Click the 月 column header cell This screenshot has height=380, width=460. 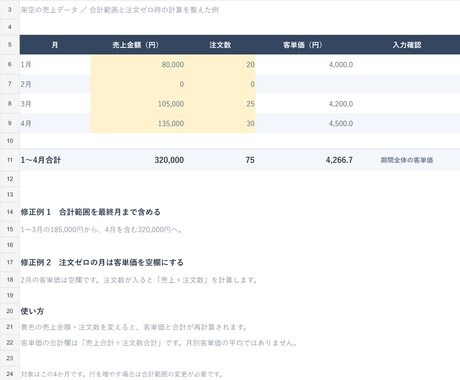pyautogui.click(x=55, y=45)
